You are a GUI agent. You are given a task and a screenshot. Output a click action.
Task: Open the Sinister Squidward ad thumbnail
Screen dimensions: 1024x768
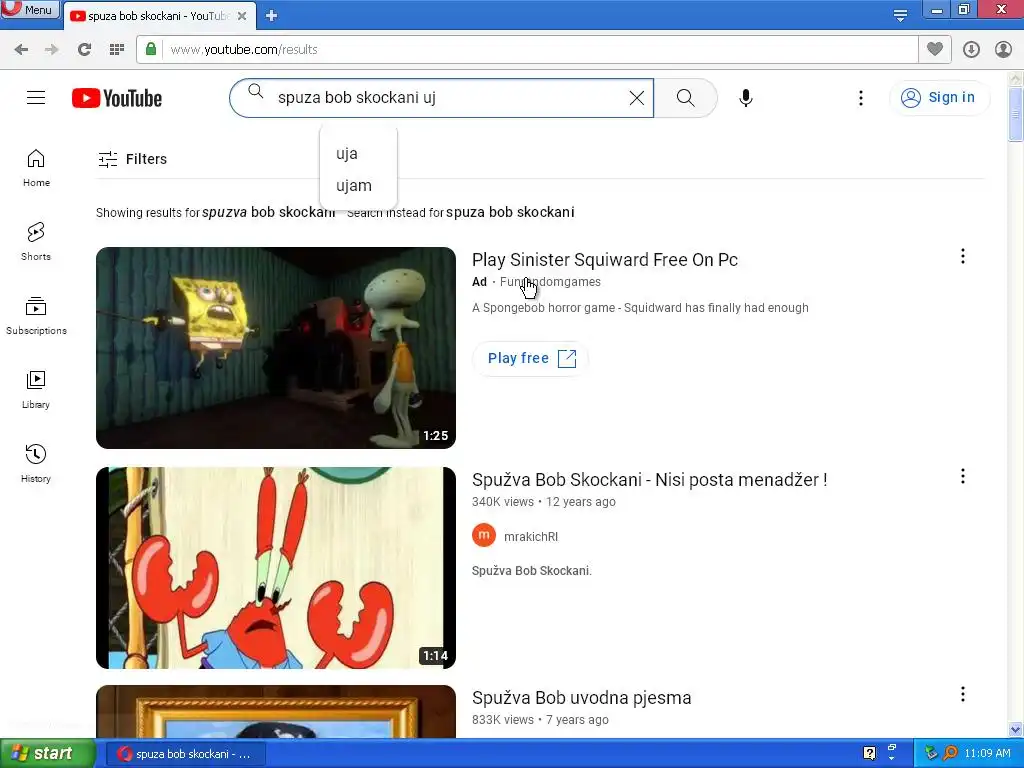click(x=276, y=347)
